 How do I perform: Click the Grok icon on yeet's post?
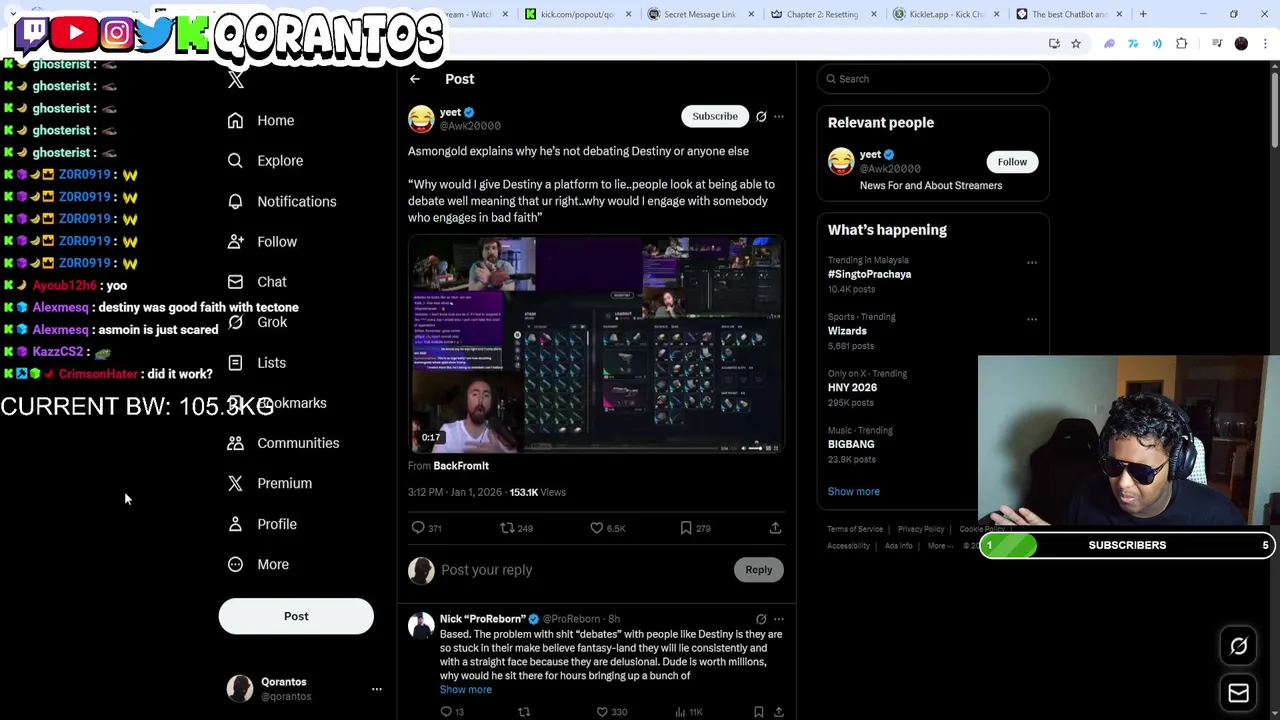click(x=761, y=117)
